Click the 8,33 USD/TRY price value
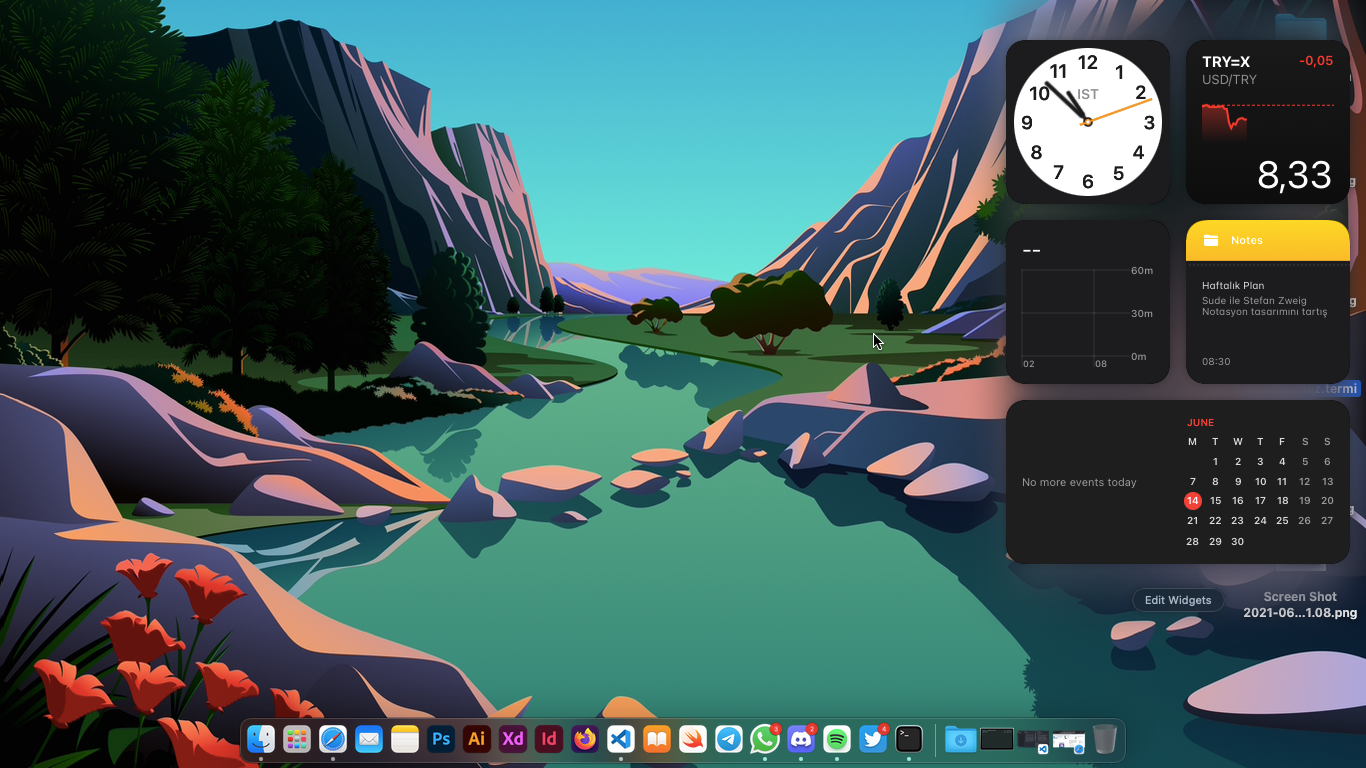Image resolution: width=1366 pixels, height=768 pixels. [1294, 175]
